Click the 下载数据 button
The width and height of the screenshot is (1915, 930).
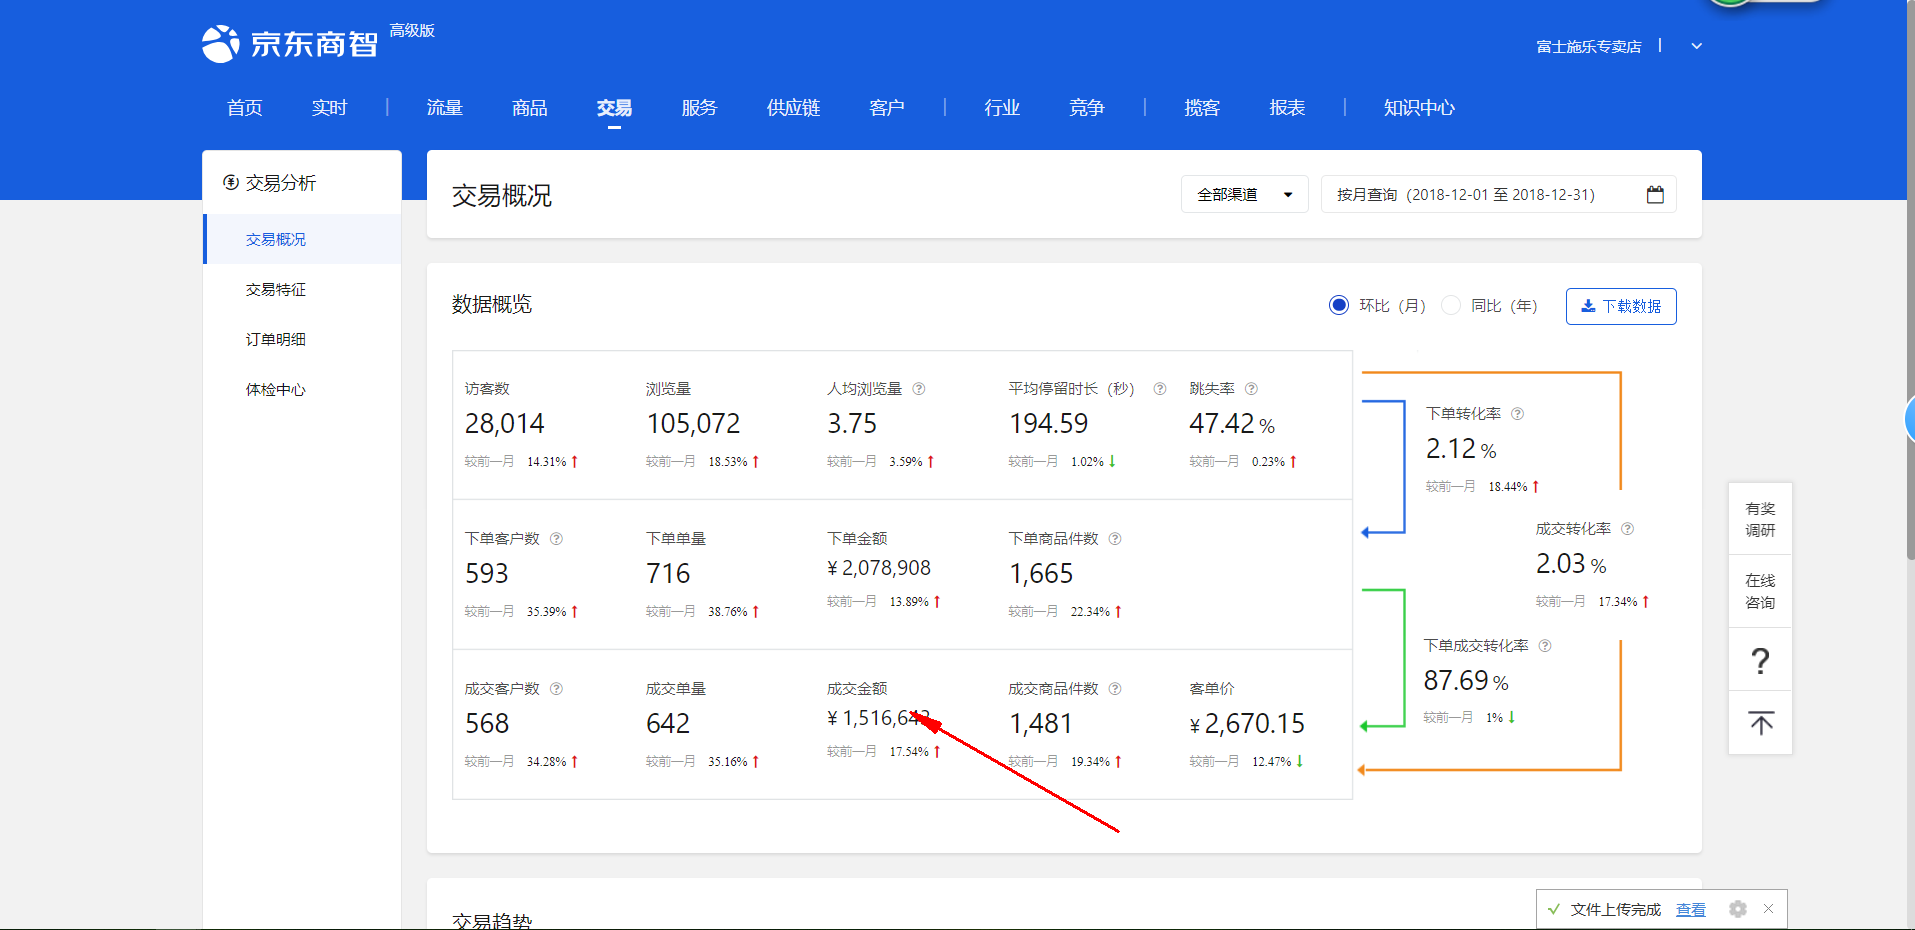pyautogui.click(x=1621, y=306)
